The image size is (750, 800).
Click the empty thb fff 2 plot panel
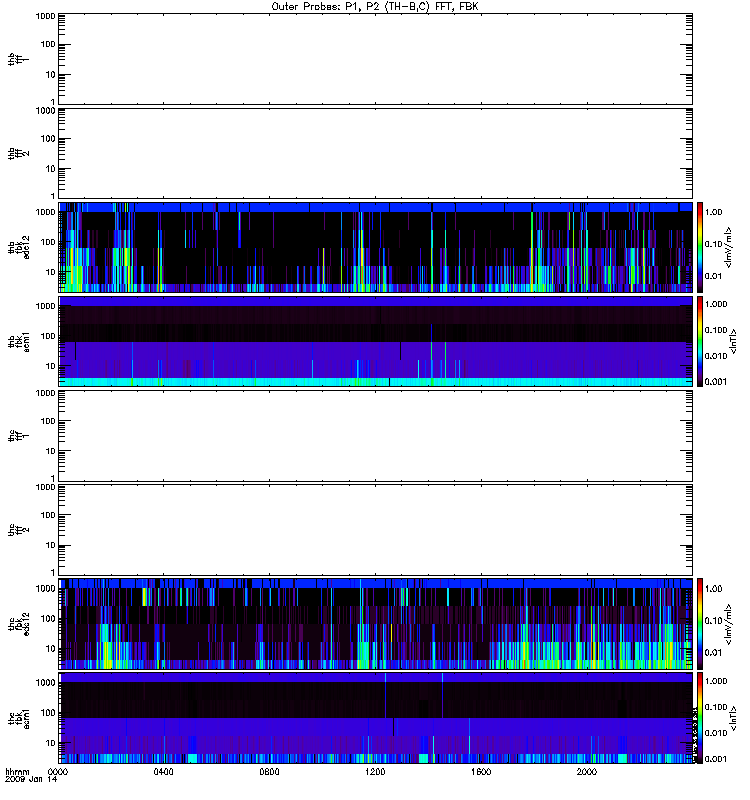click(376, 153)
